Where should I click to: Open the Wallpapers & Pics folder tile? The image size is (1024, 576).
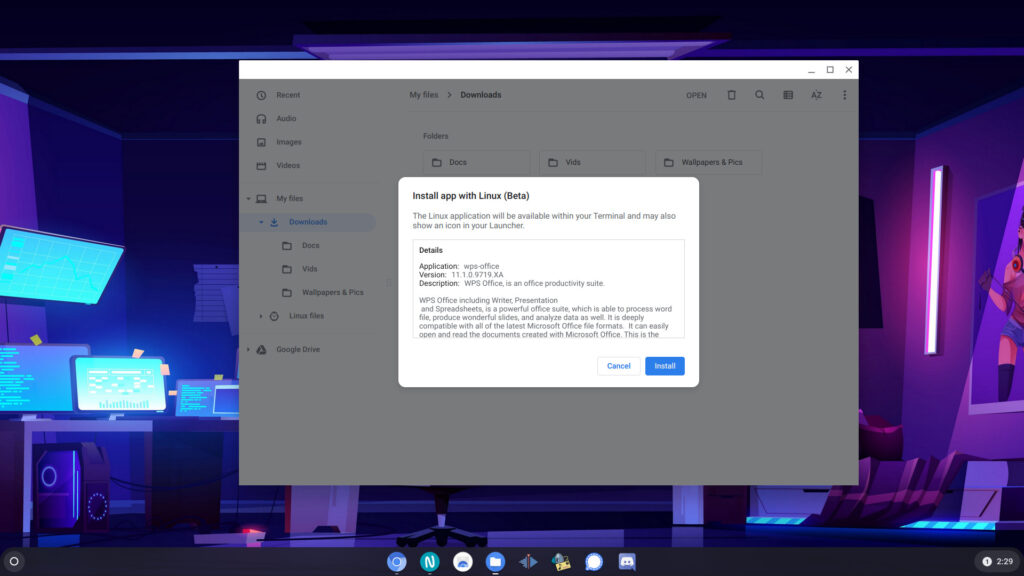tap(709, 162)
